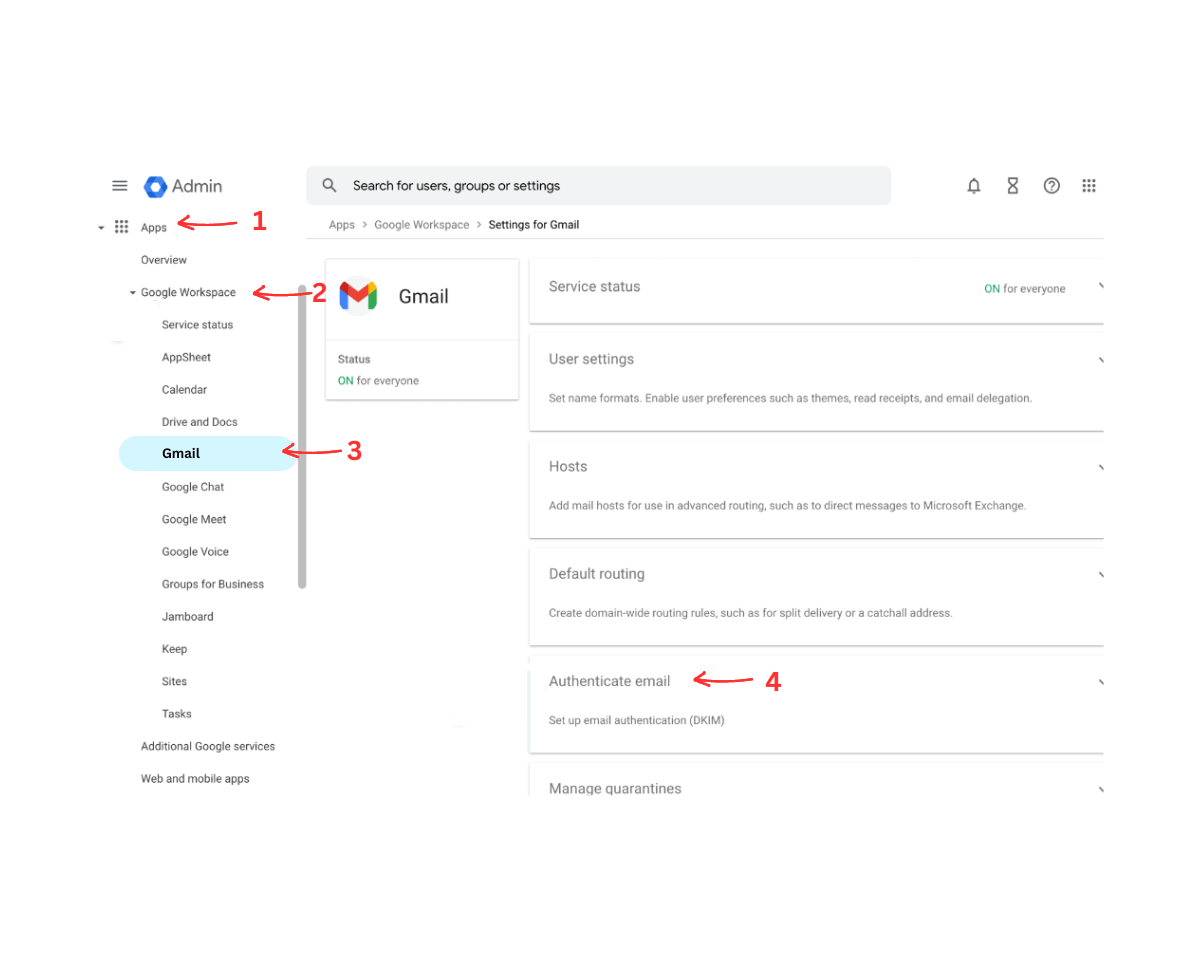Open Jamboard settings

187,617
